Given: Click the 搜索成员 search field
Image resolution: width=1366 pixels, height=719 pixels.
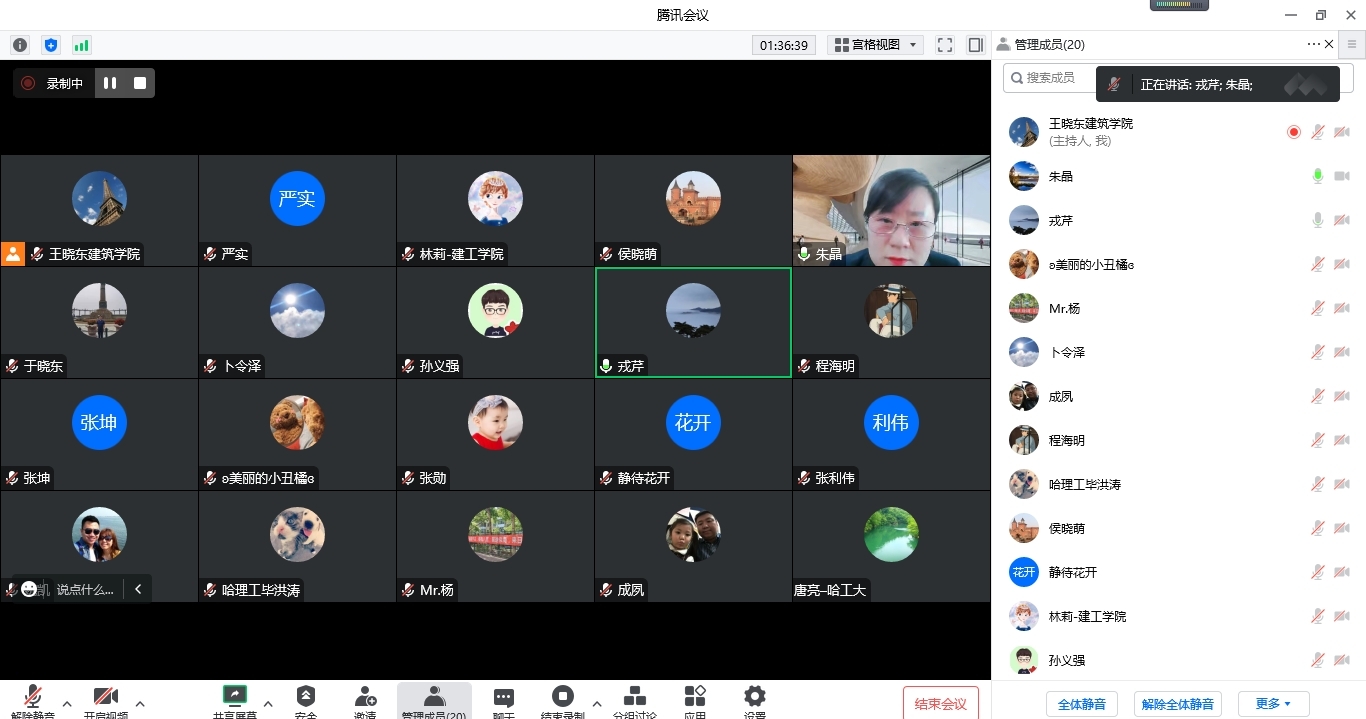Looking at the screenshot, I should [1052, 78].
